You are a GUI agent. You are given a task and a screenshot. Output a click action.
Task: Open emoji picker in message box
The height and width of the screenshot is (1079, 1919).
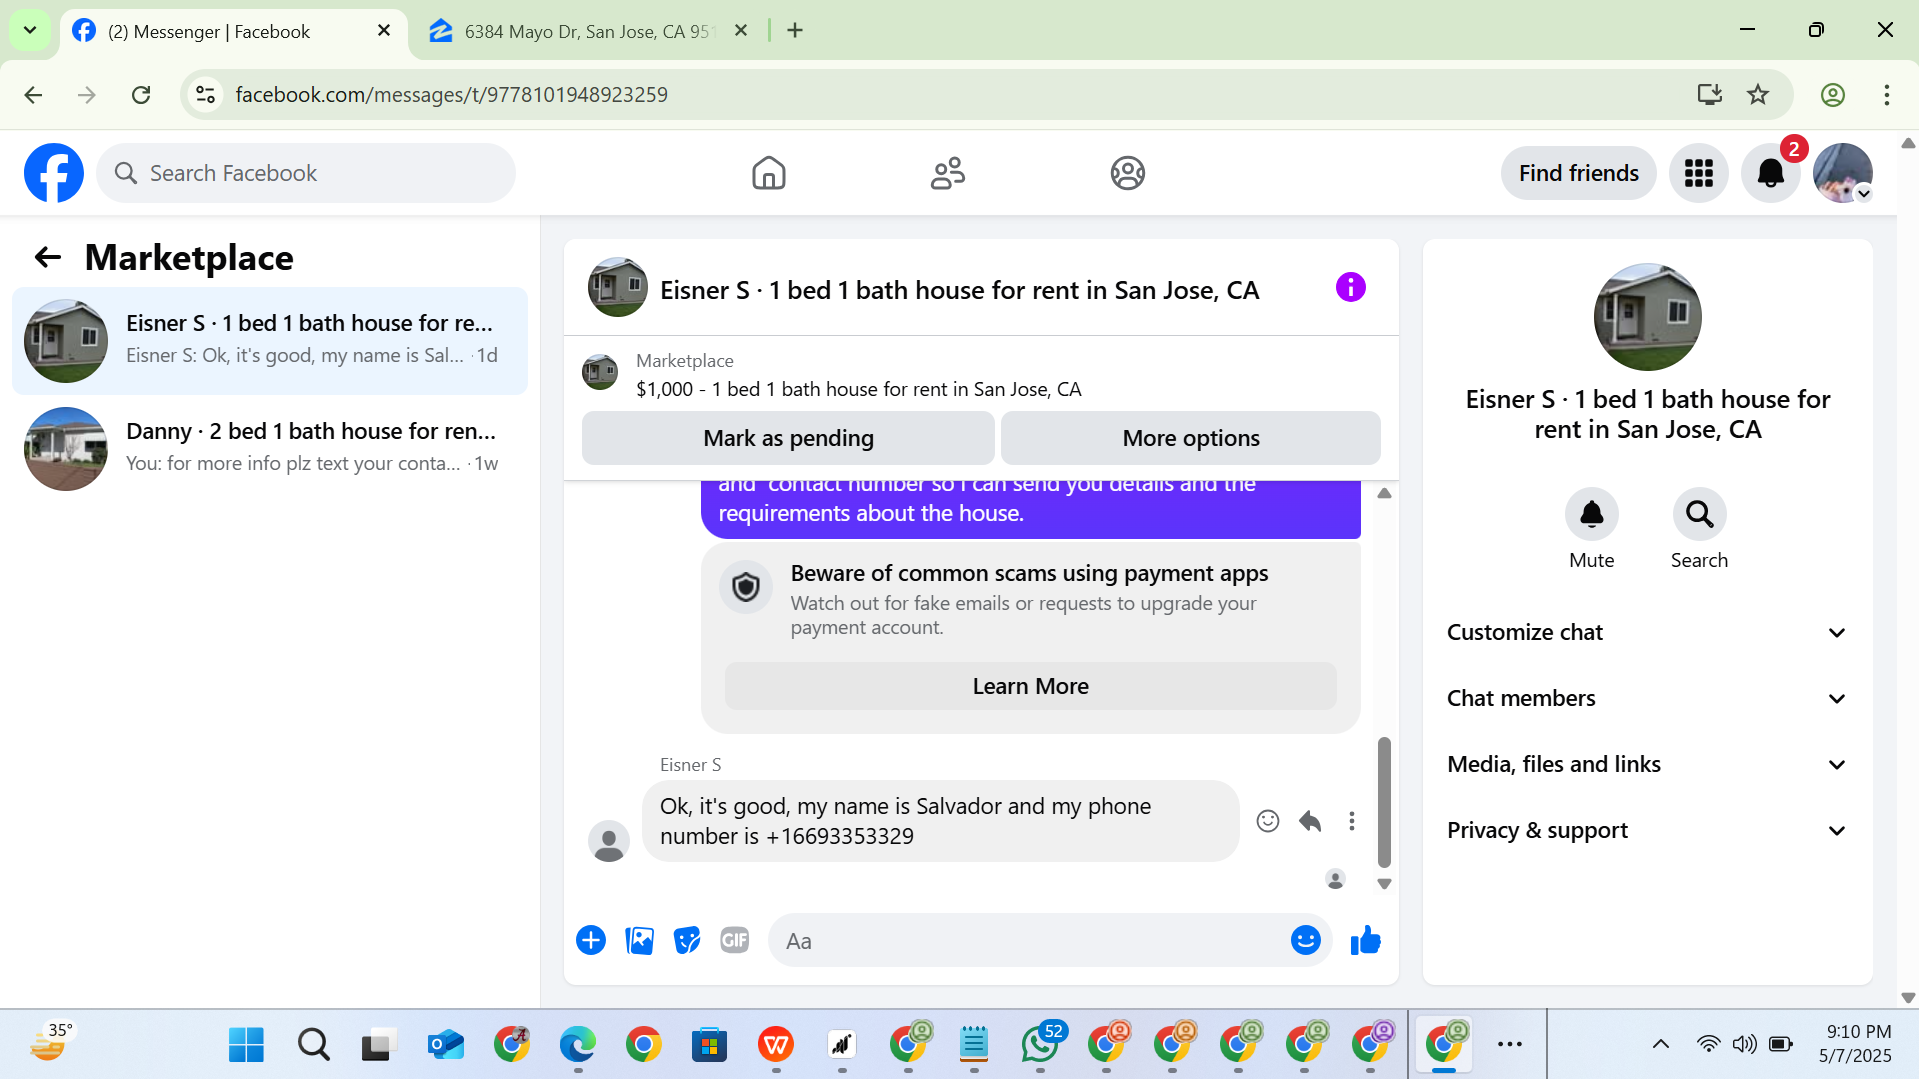[1305, 940]
